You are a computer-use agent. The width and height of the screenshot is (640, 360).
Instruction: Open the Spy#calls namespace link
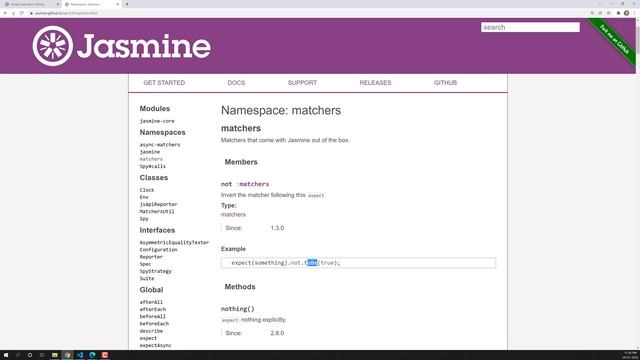[153, 167]
